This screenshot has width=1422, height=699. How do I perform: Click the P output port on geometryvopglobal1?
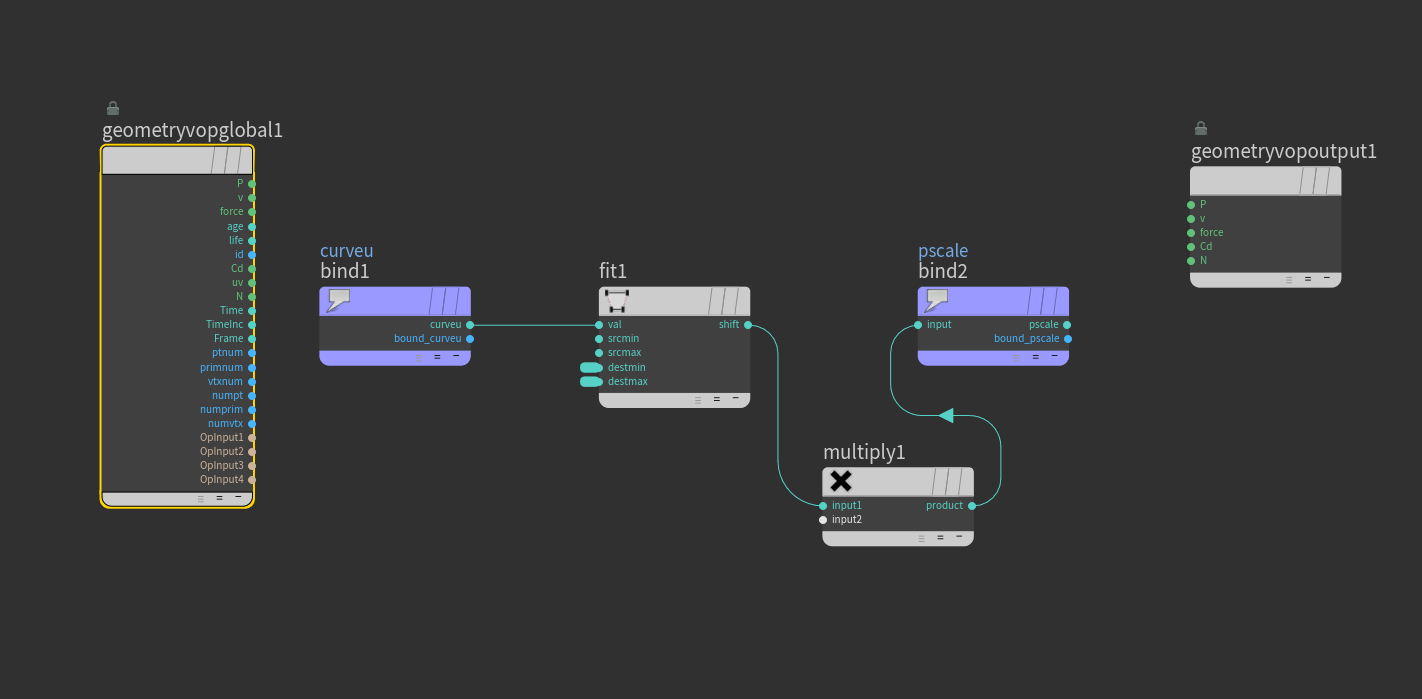252,184
